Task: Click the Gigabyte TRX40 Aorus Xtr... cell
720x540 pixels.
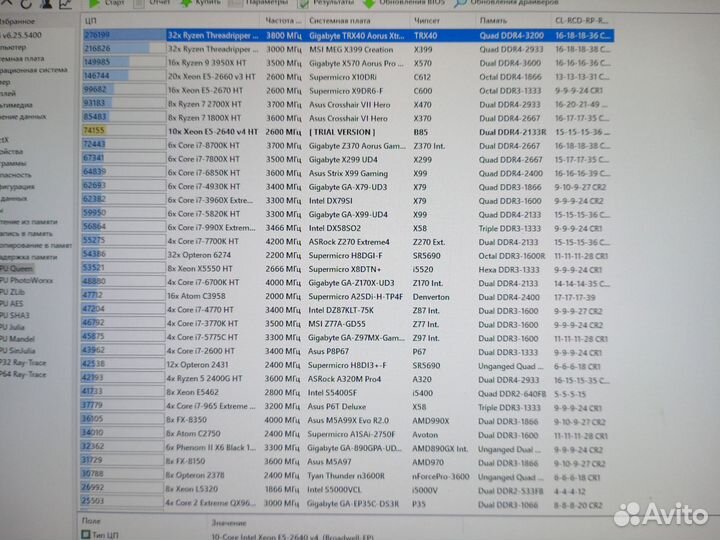Action: (356, 36)
